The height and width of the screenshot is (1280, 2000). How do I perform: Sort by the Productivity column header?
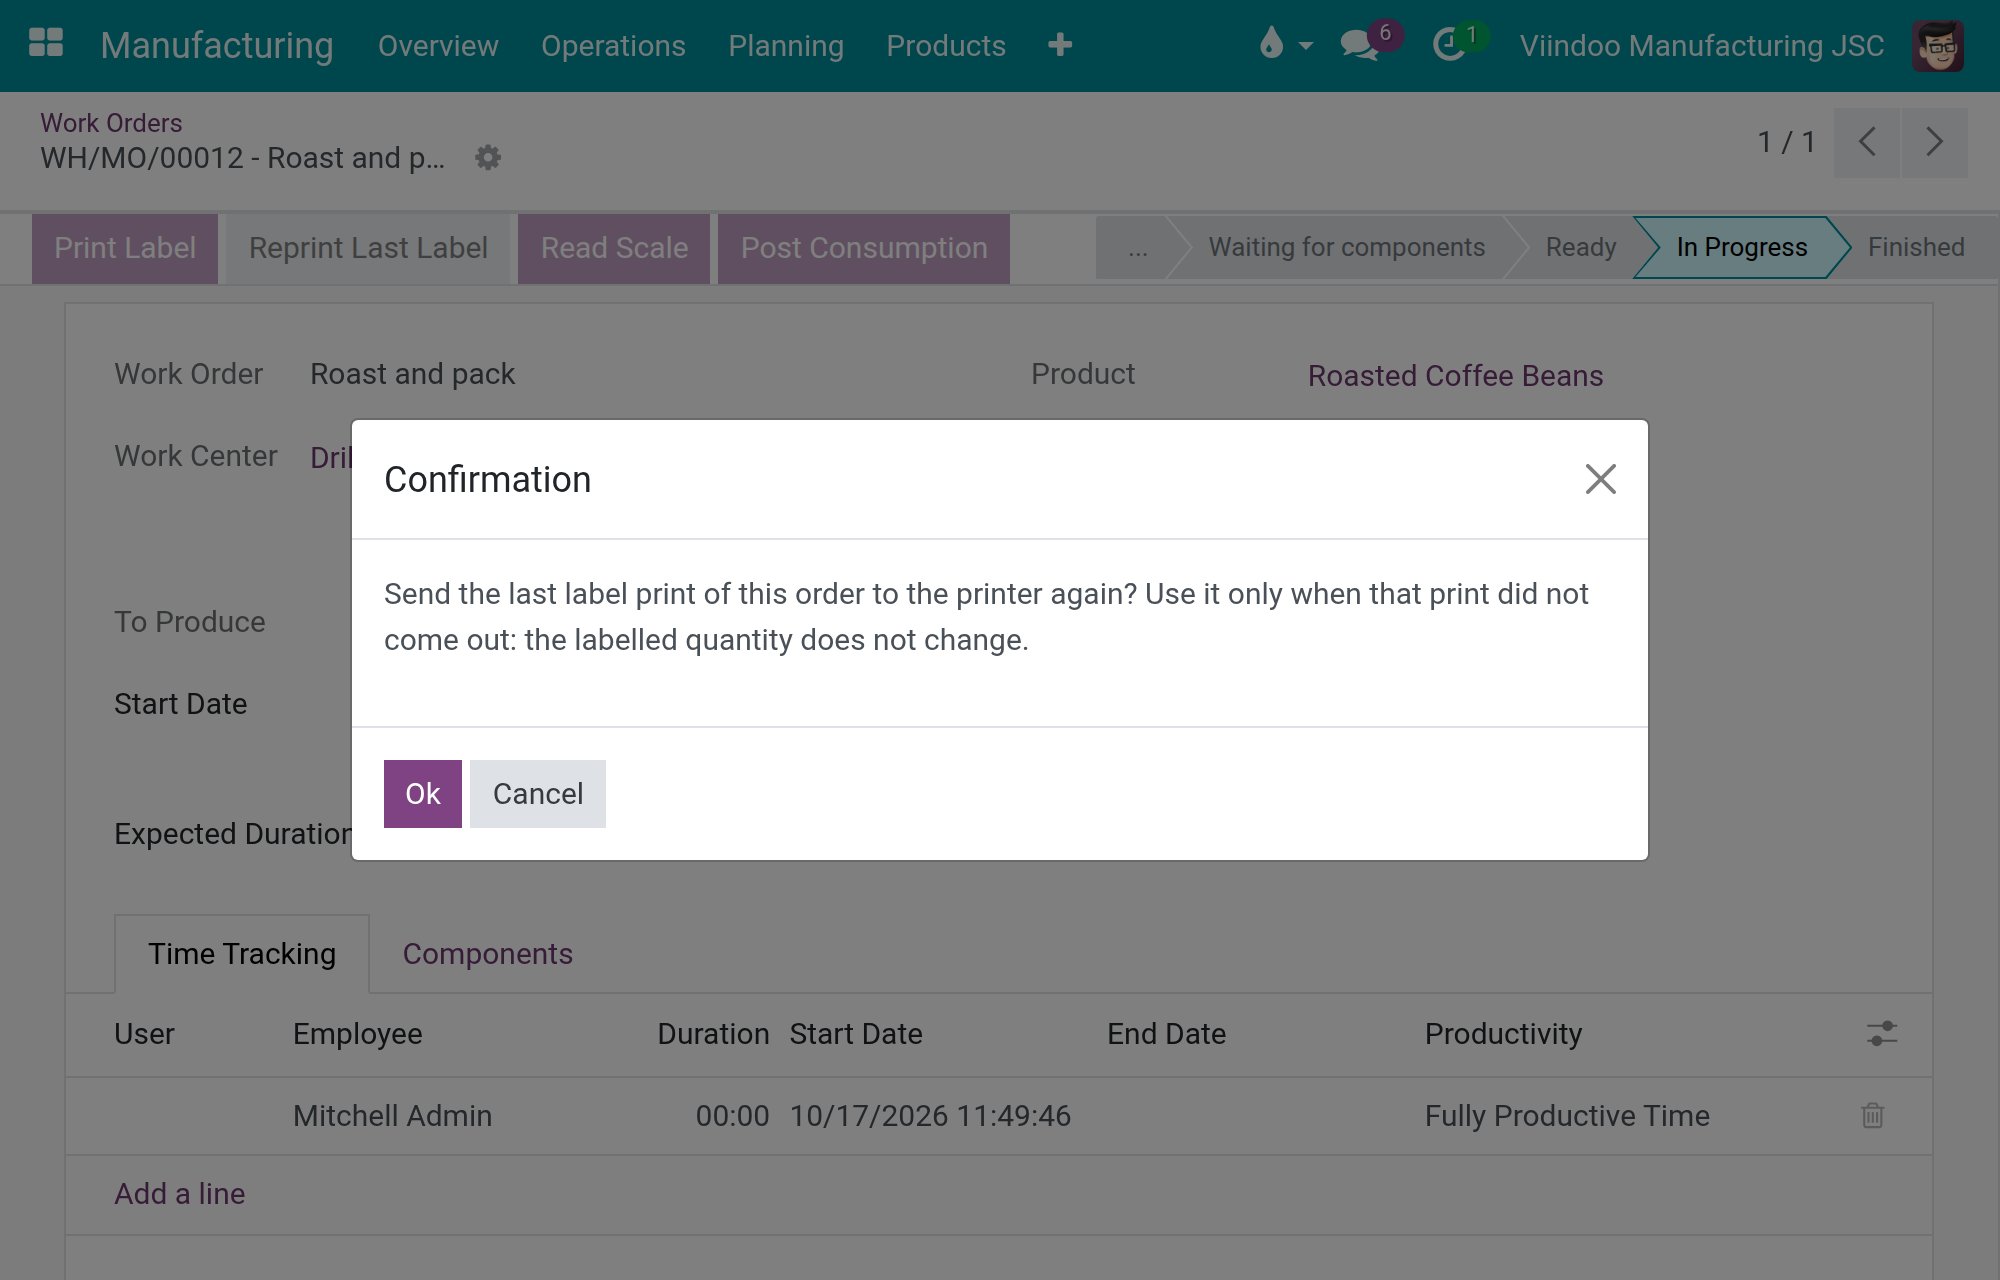click(x=1503, y=1034)
